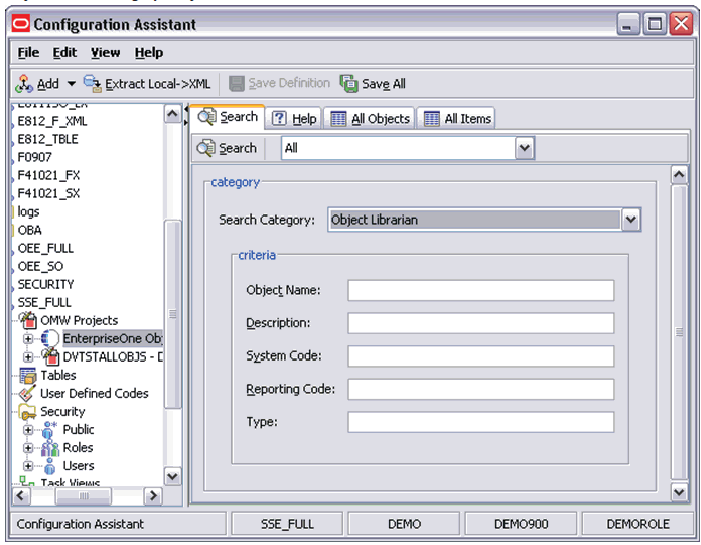Screen dimensions: 701x545
Task: Select F41021_SX in the tree
Action: 49,194
